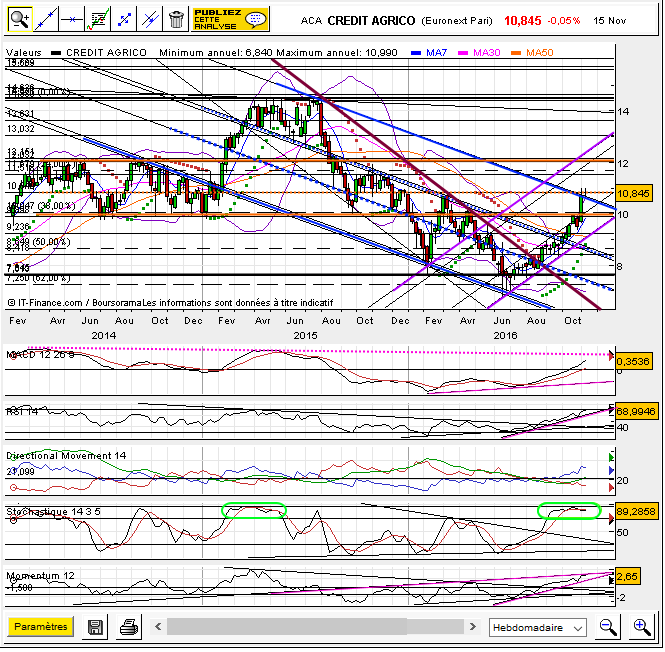665x652 pixels.
Task: Save chart with the floppy disk icon
Action: [96, 627]
